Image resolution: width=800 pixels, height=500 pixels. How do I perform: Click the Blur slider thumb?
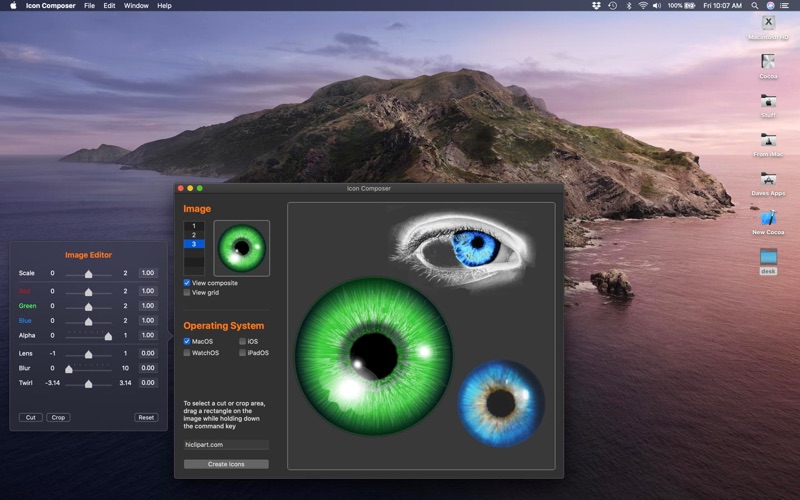click(x=69, y=369)
